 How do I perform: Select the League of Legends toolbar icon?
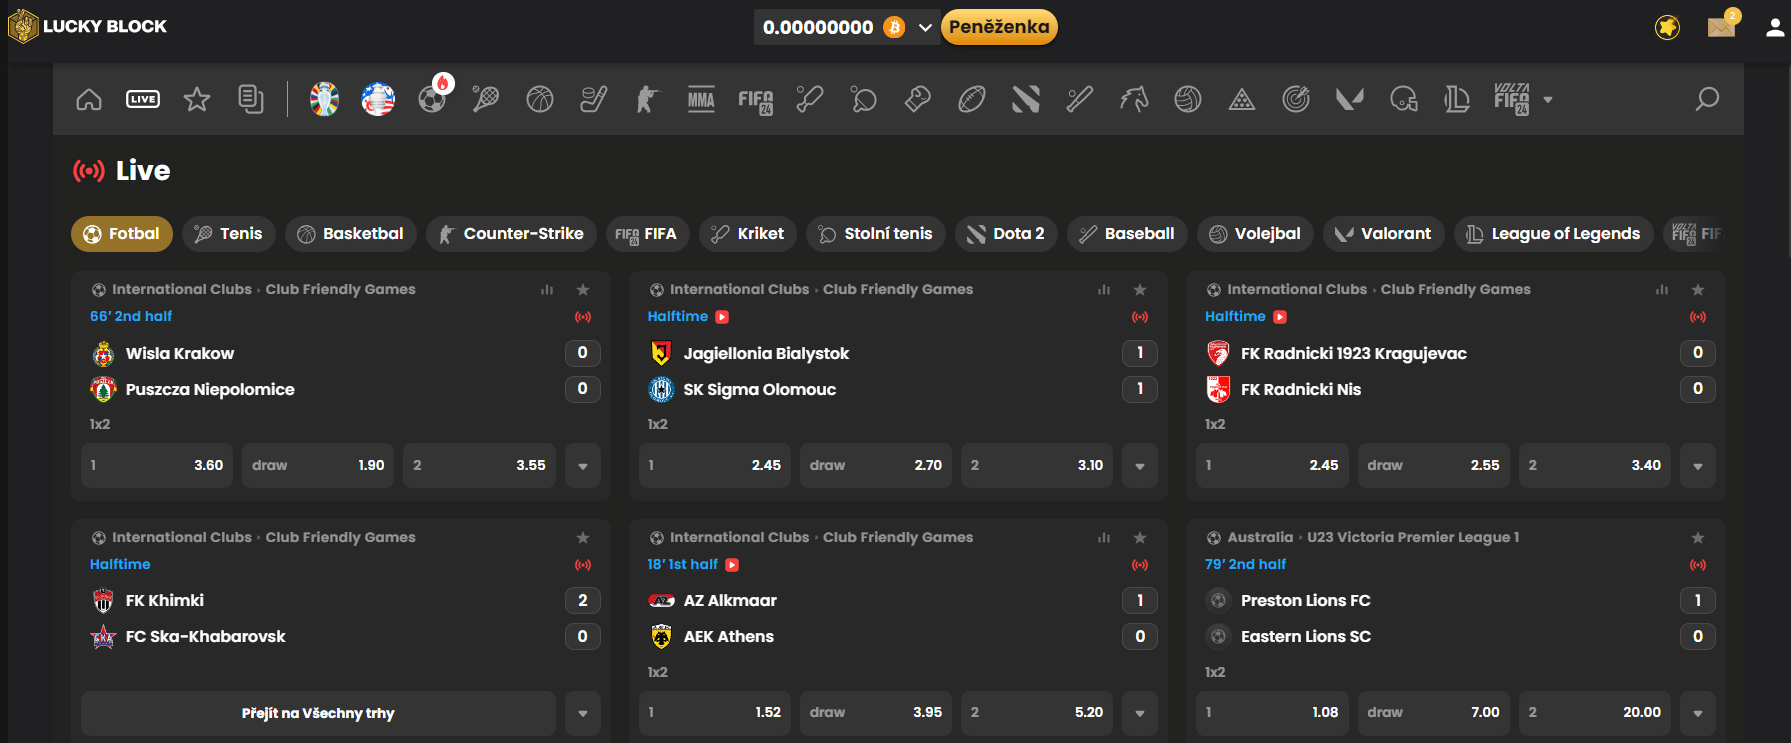tap(1458, 99)
